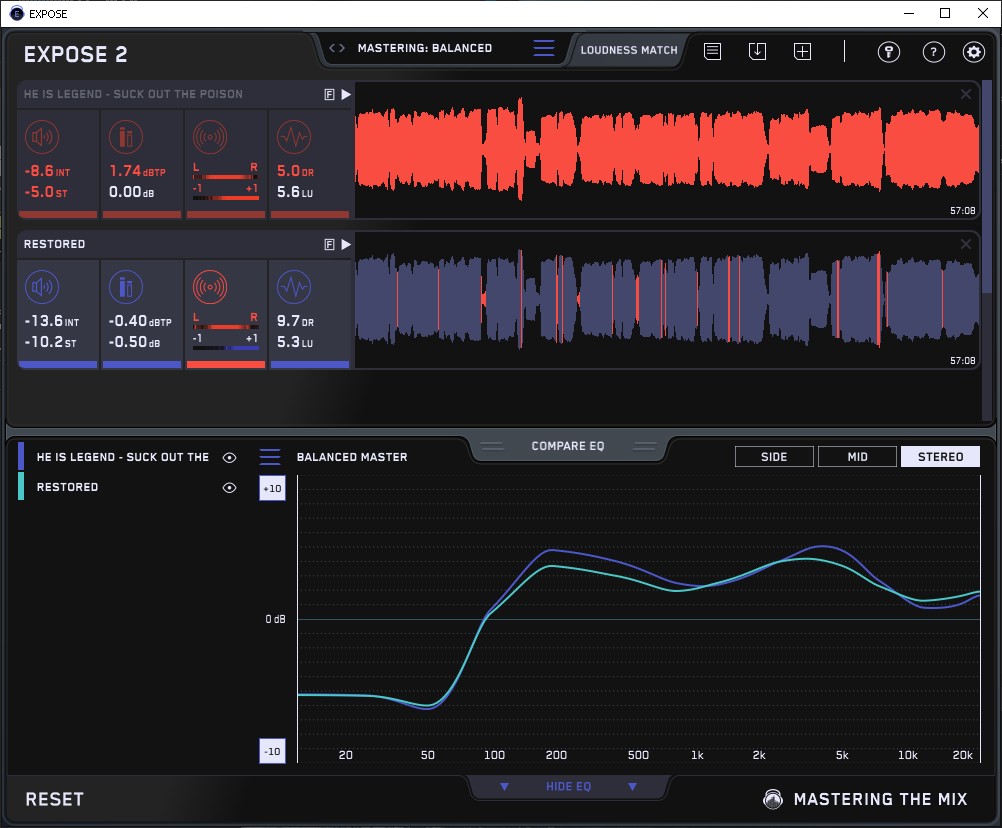This screenshot has height=828, width=1002.
Task: Click the +10 EQ range button
Action: pyautogui.click(x=272, y=487)
